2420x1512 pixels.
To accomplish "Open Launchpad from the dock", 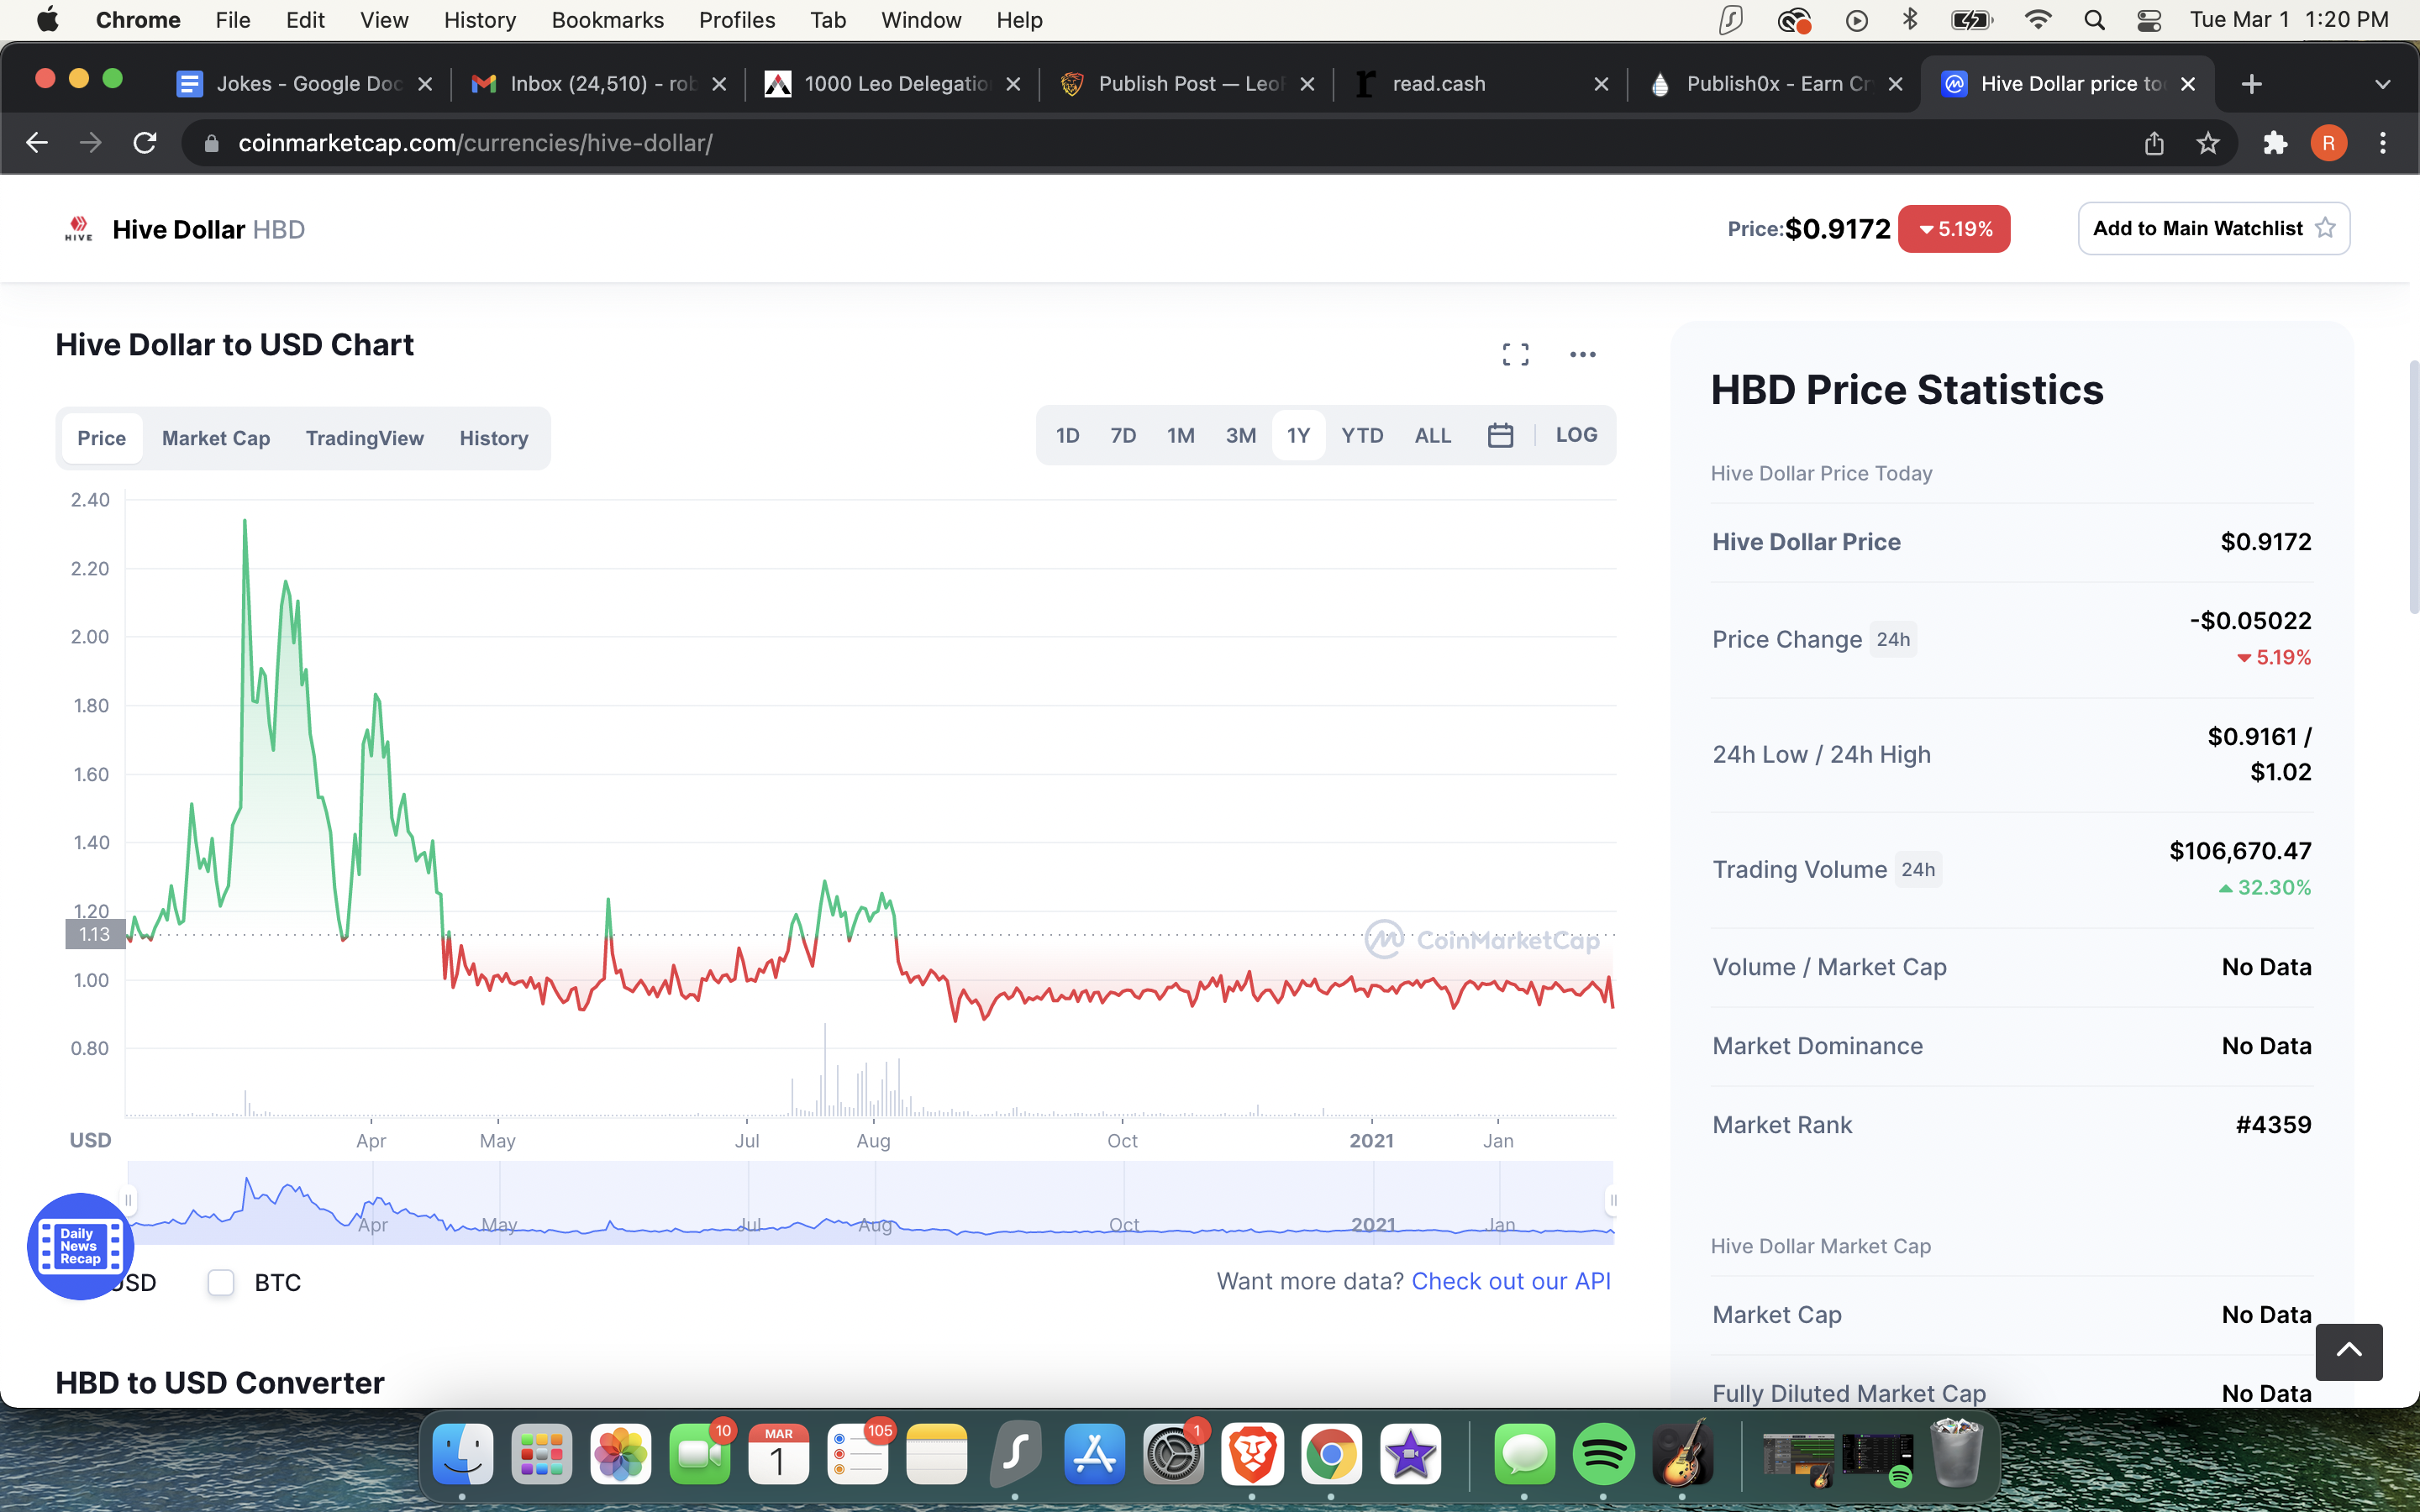I will tap(542, 1454).
